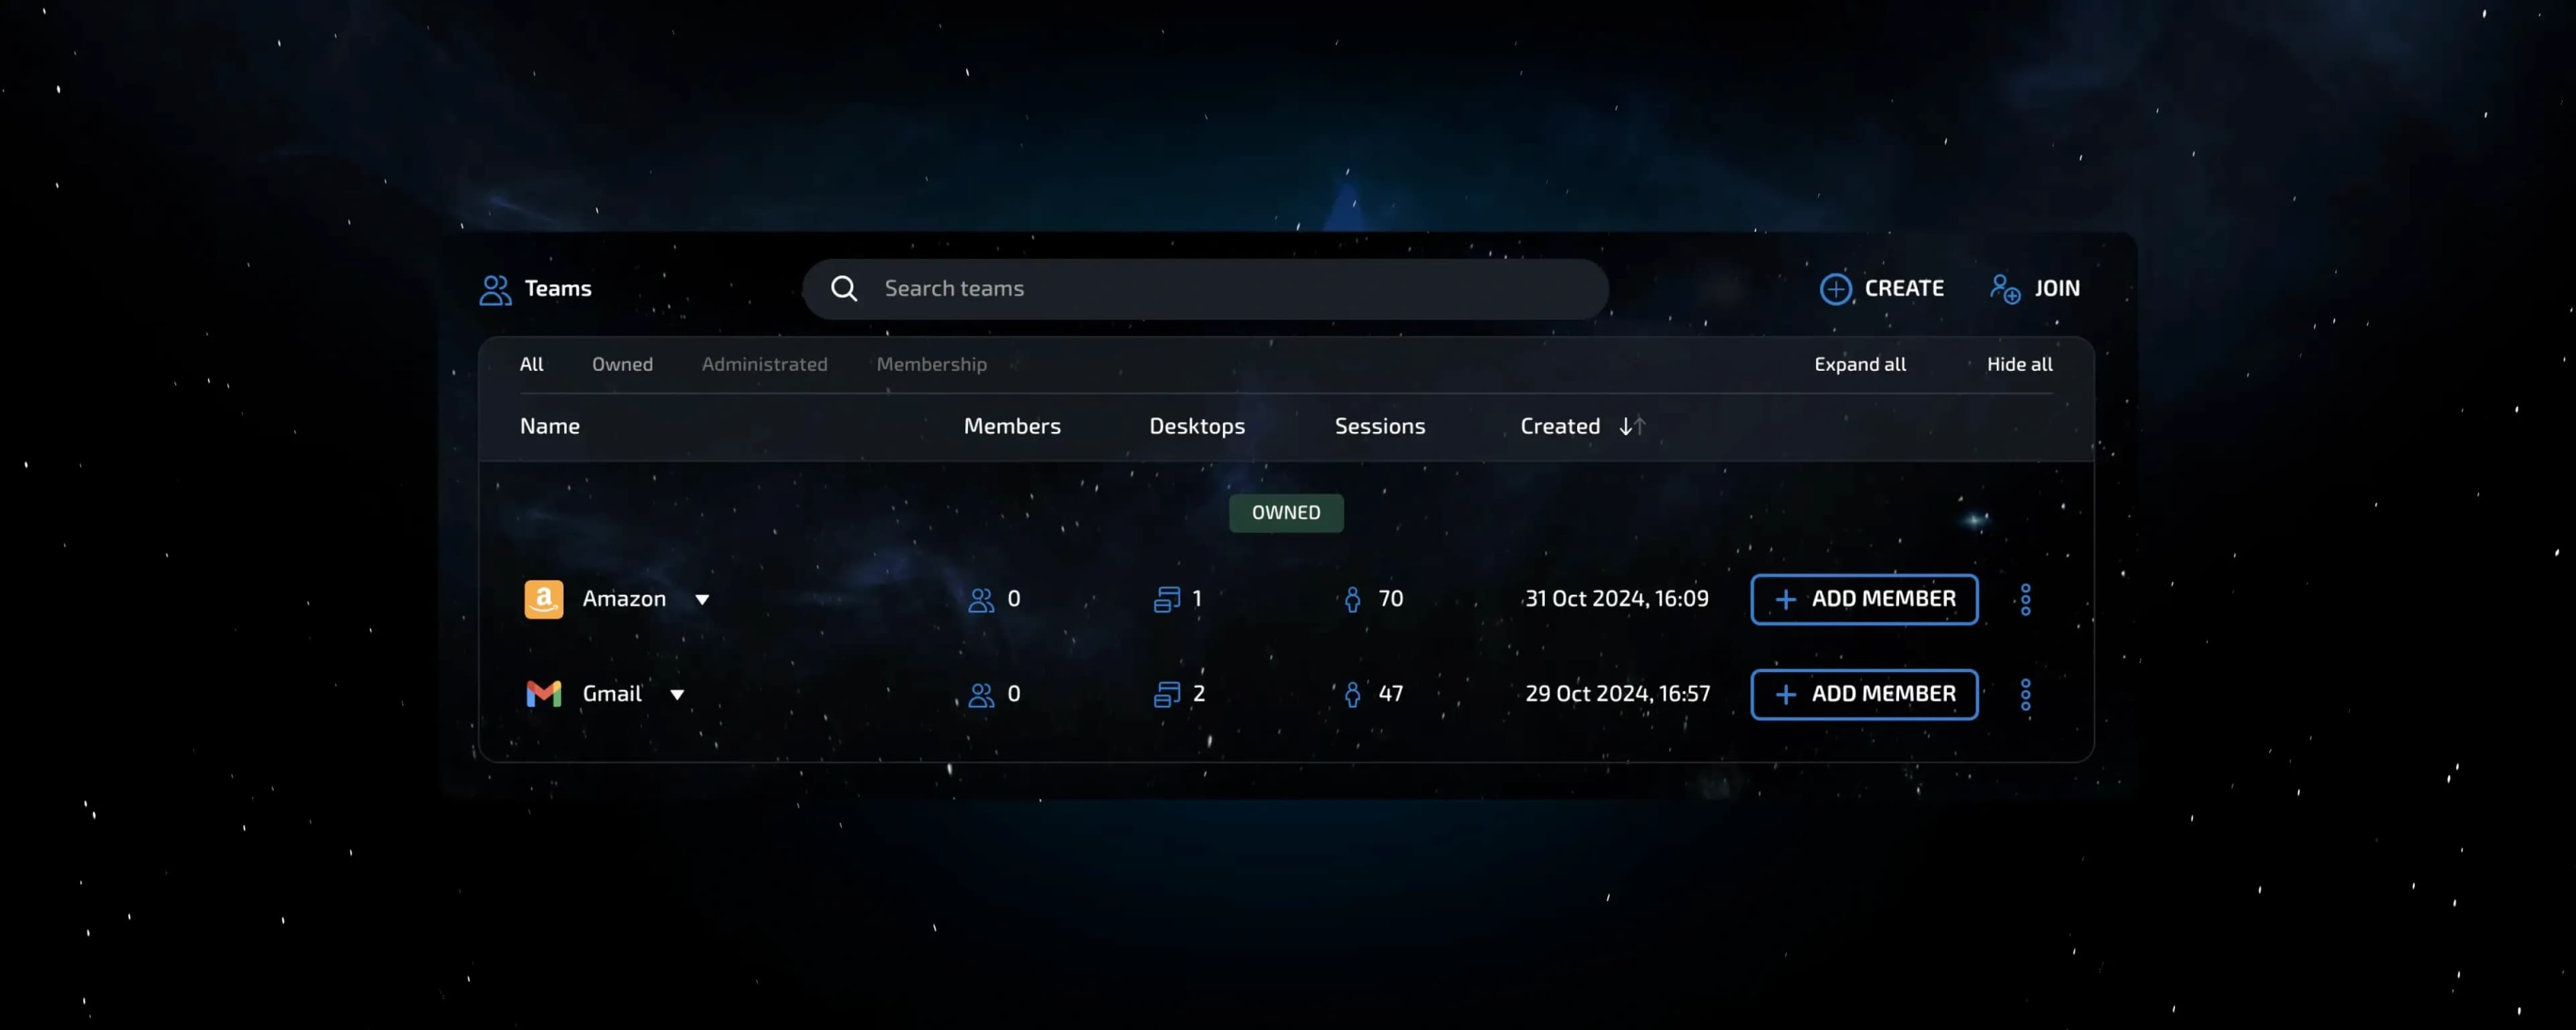Screen dimensions: 2576x1030
Task: Open the three-dot menu for Amazon
Action: [x=2025, y=599]
